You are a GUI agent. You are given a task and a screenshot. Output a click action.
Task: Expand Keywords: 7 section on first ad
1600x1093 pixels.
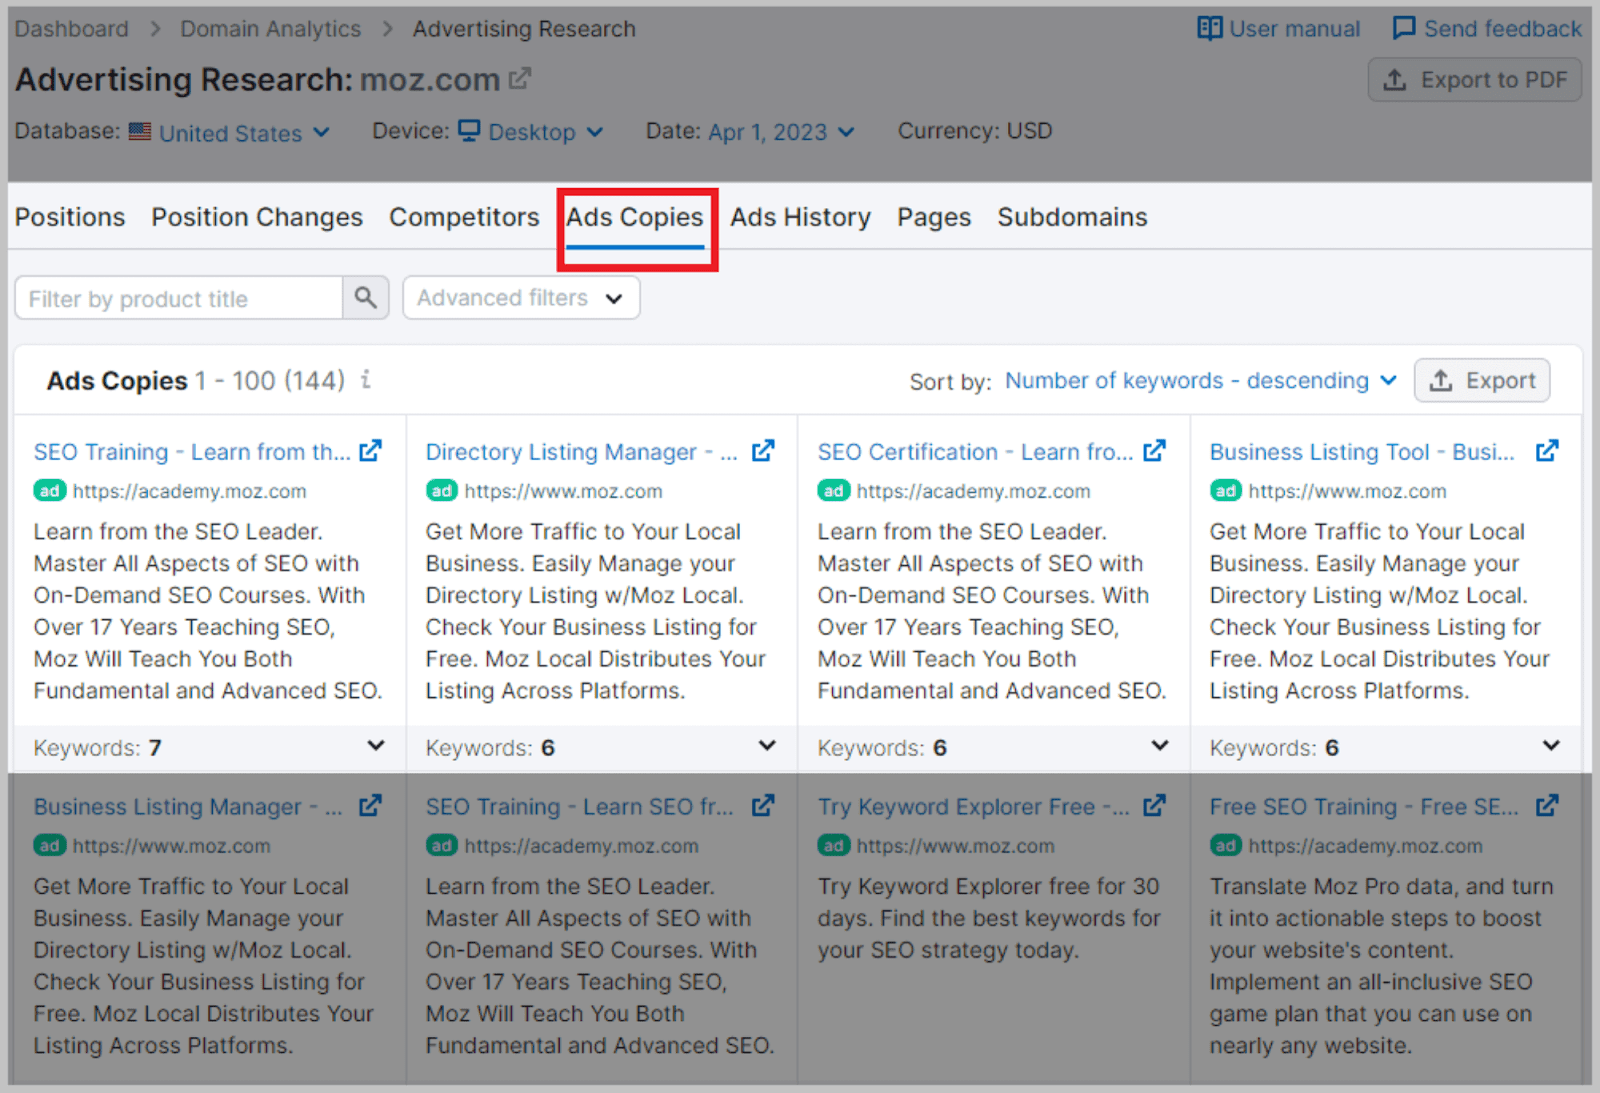point(376,746)
